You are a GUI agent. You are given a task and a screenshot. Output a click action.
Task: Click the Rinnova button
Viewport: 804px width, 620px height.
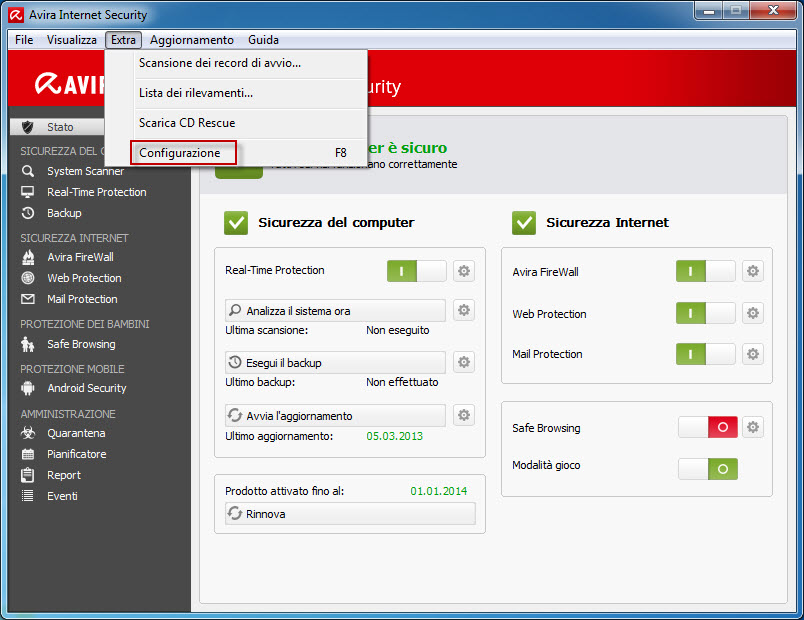point(350,513)
